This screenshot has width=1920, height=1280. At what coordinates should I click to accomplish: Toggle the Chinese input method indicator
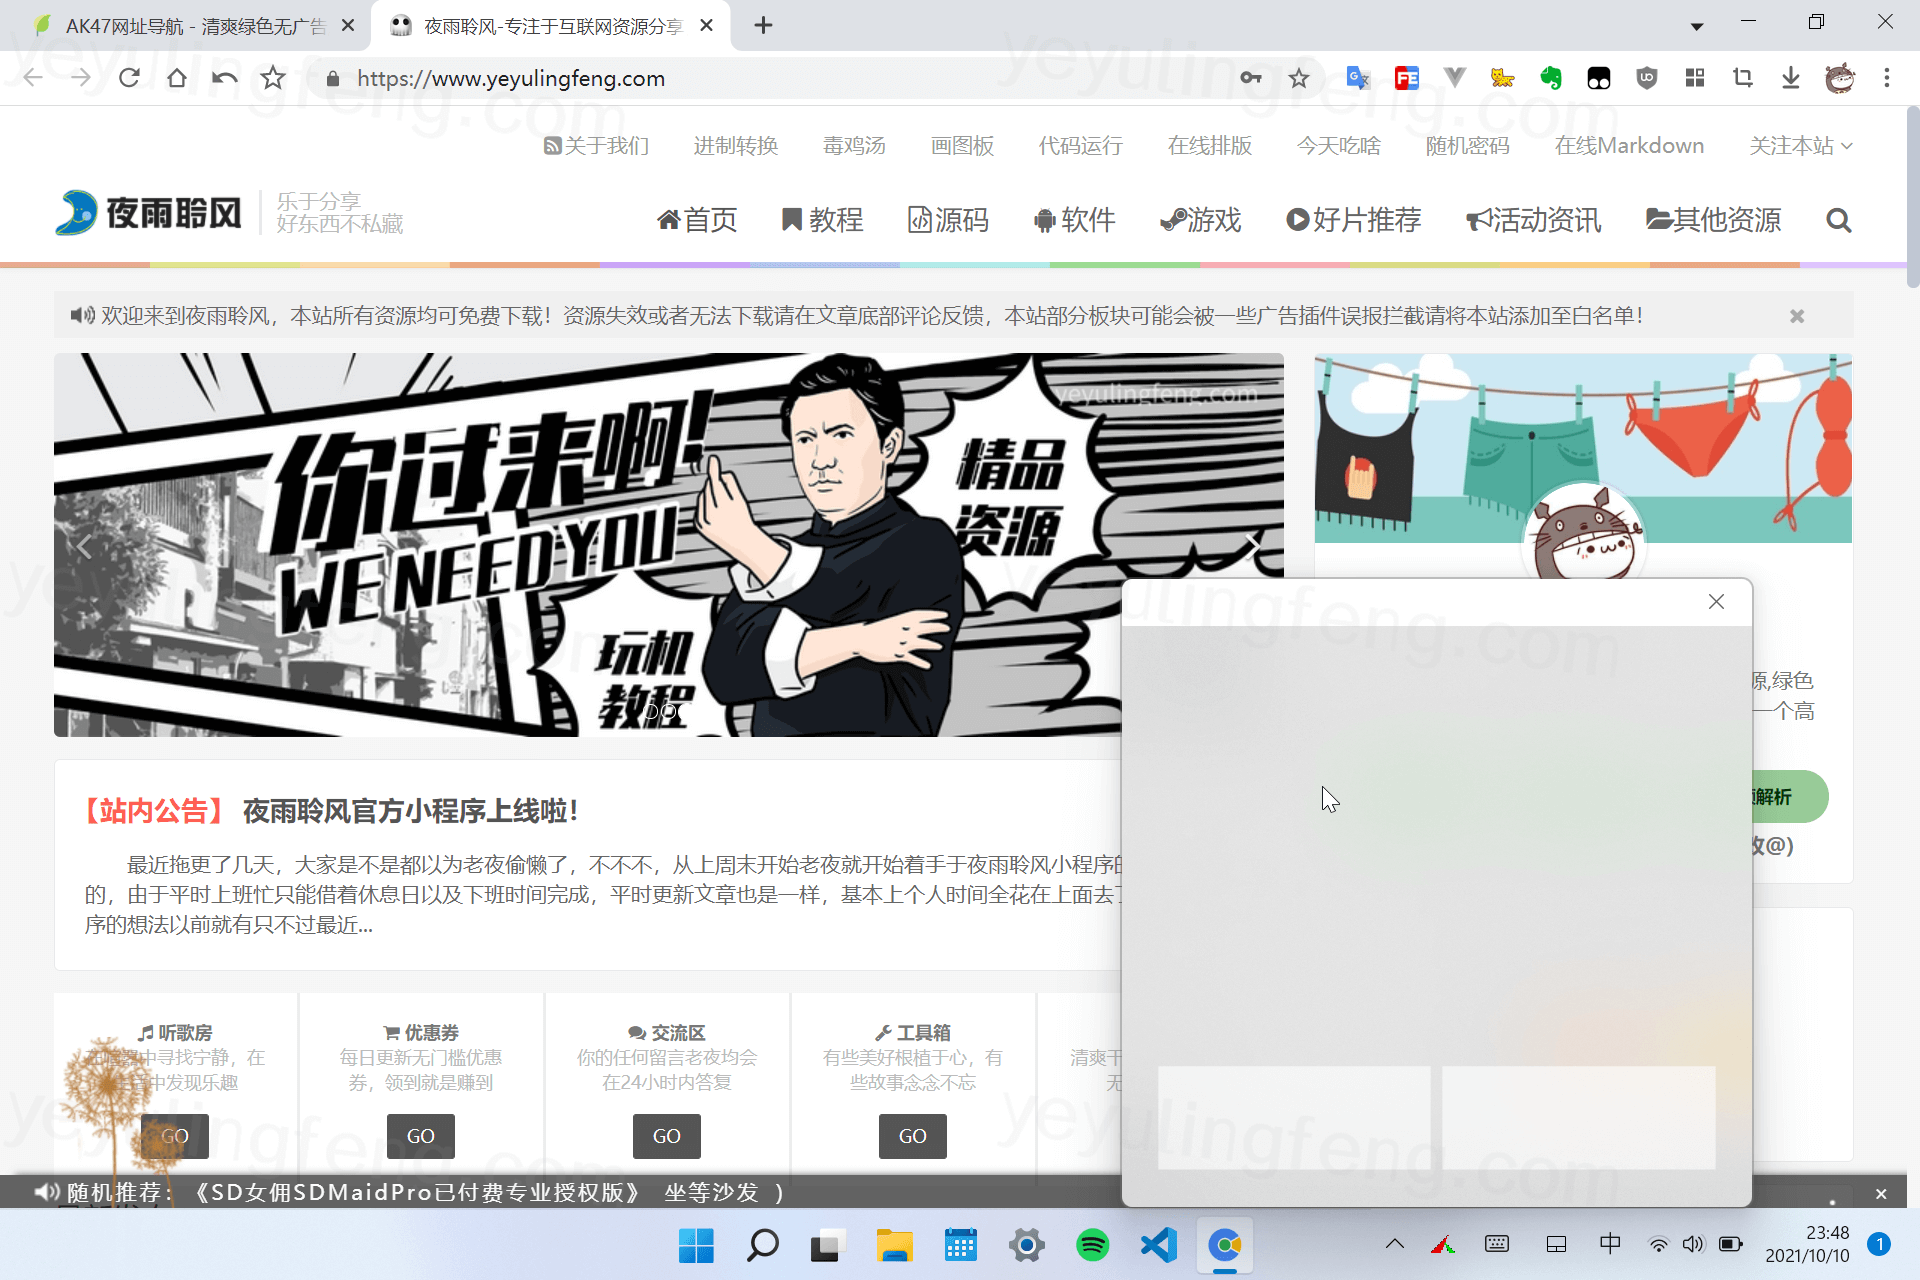pos(1610,1244)
